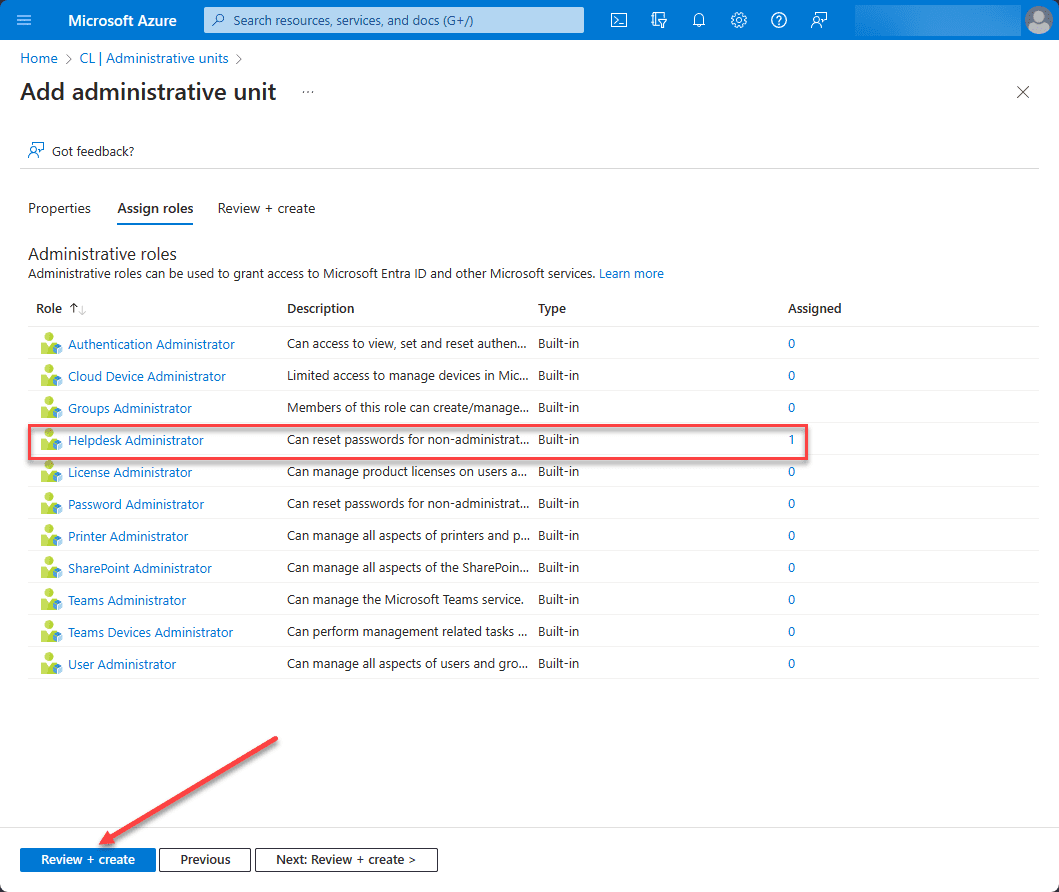Click 'Can manage product licenses on users' description
This screenshot has width=1059, height=892.
407,472
